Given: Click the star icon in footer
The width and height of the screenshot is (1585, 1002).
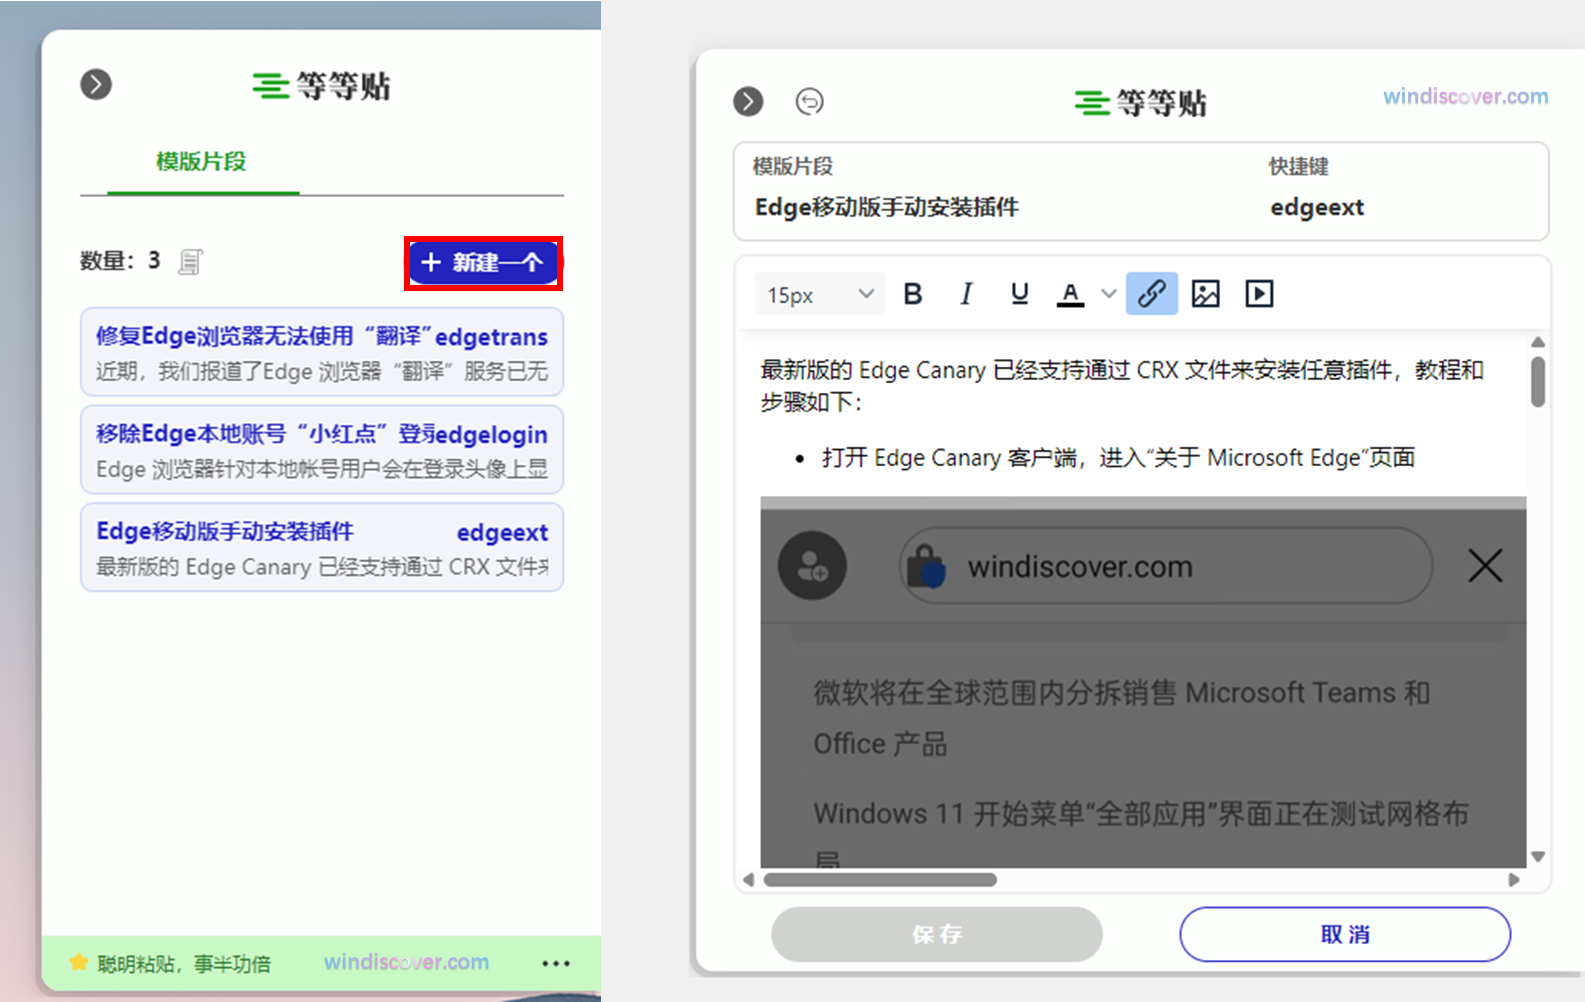Looking at the screenshot, I should click(78, 962).
